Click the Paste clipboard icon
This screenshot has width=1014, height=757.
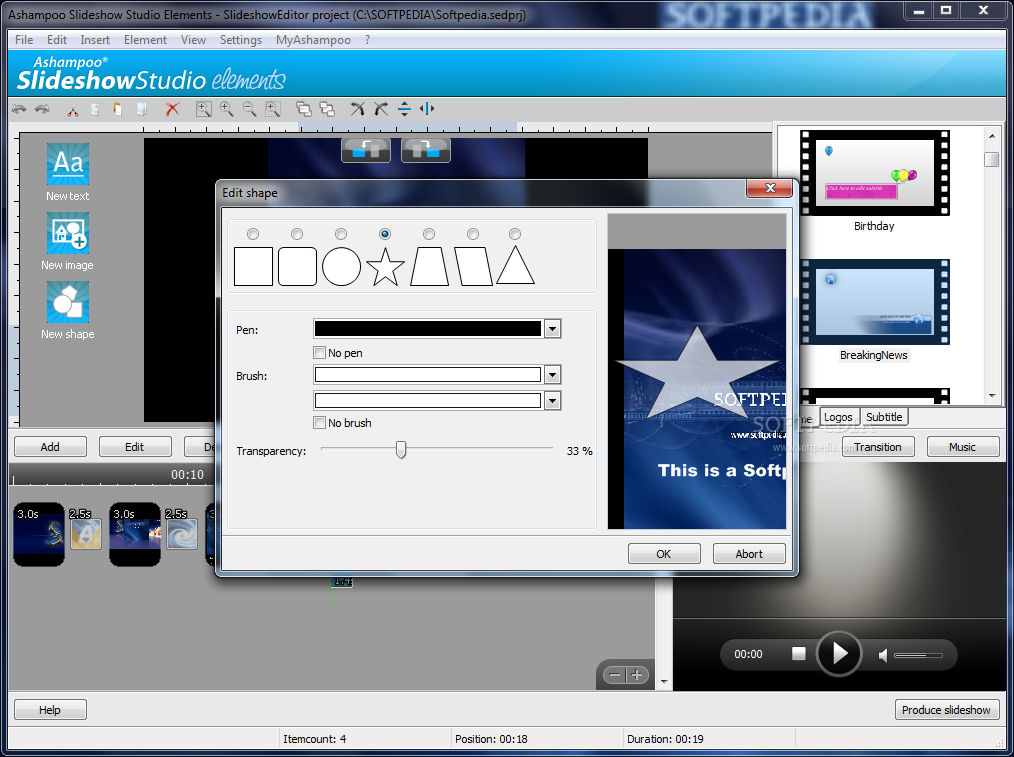[x=118, y=109]
